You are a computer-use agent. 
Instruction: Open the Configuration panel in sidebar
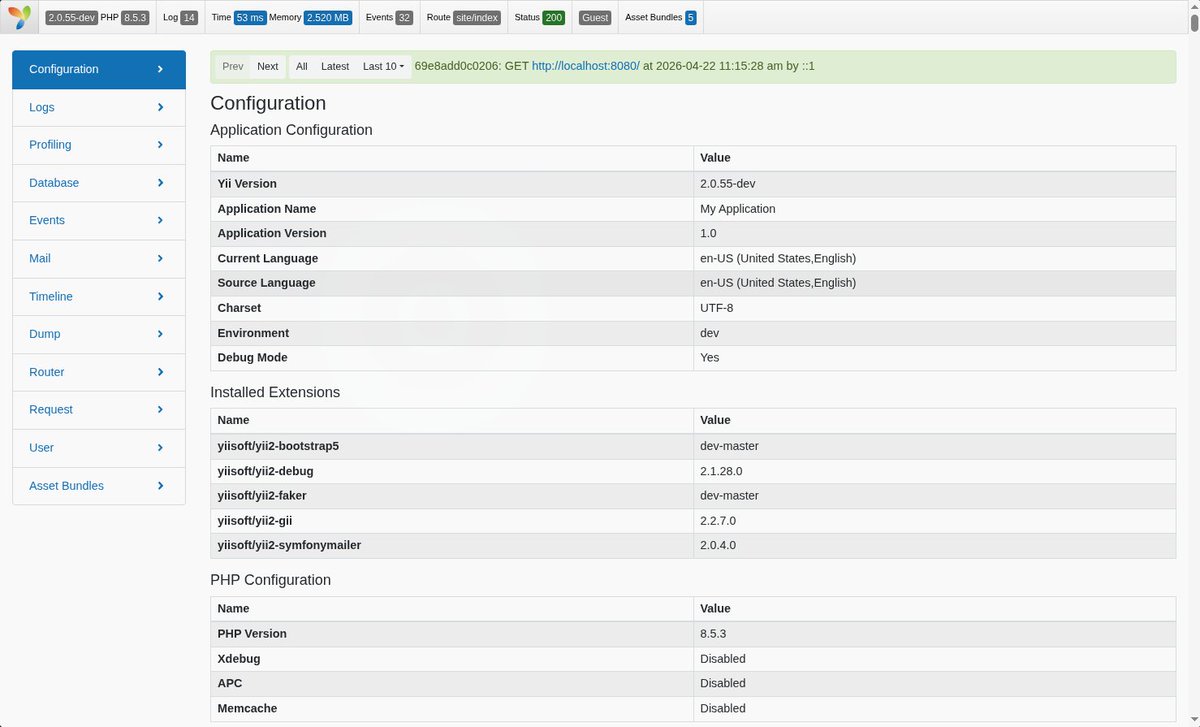[99, 69]
